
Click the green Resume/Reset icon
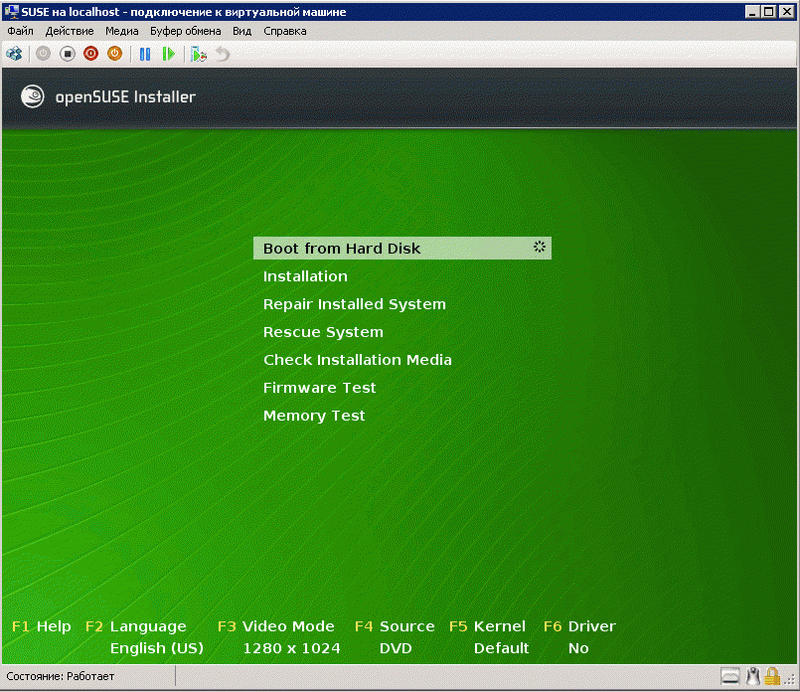[x=168, y=54]
